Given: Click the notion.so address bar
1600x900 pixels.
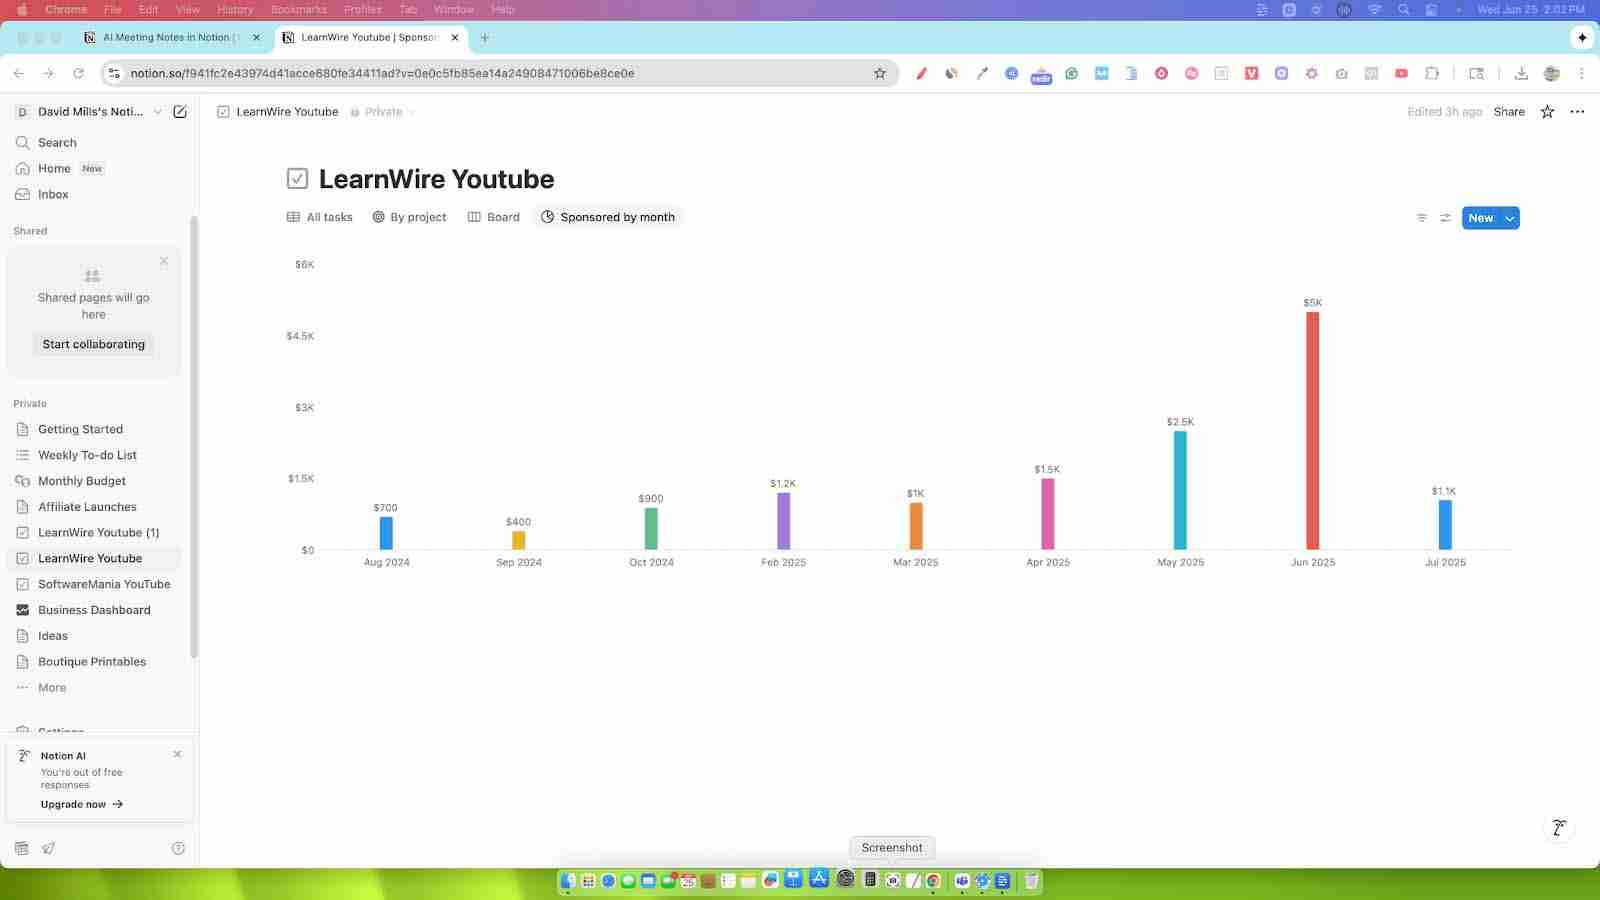Looking at the screenshot, I should pyautogui.click(x=500, y=73).
